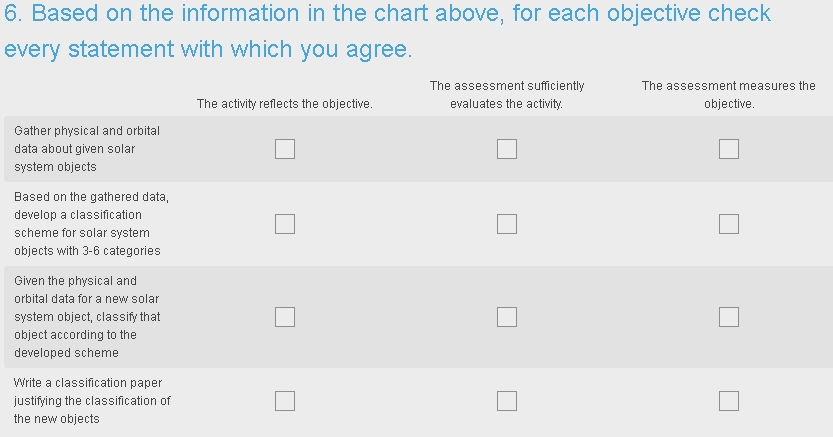Click the 'Gather physical and orbital data' row label
This screenshot has width=833, height=437.
(x=87, y=149)
